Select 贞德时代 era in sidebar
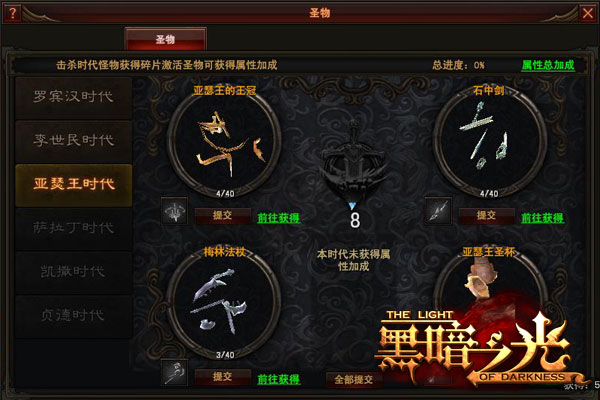The height and width of the screenshot is (400, 600). 73,316
